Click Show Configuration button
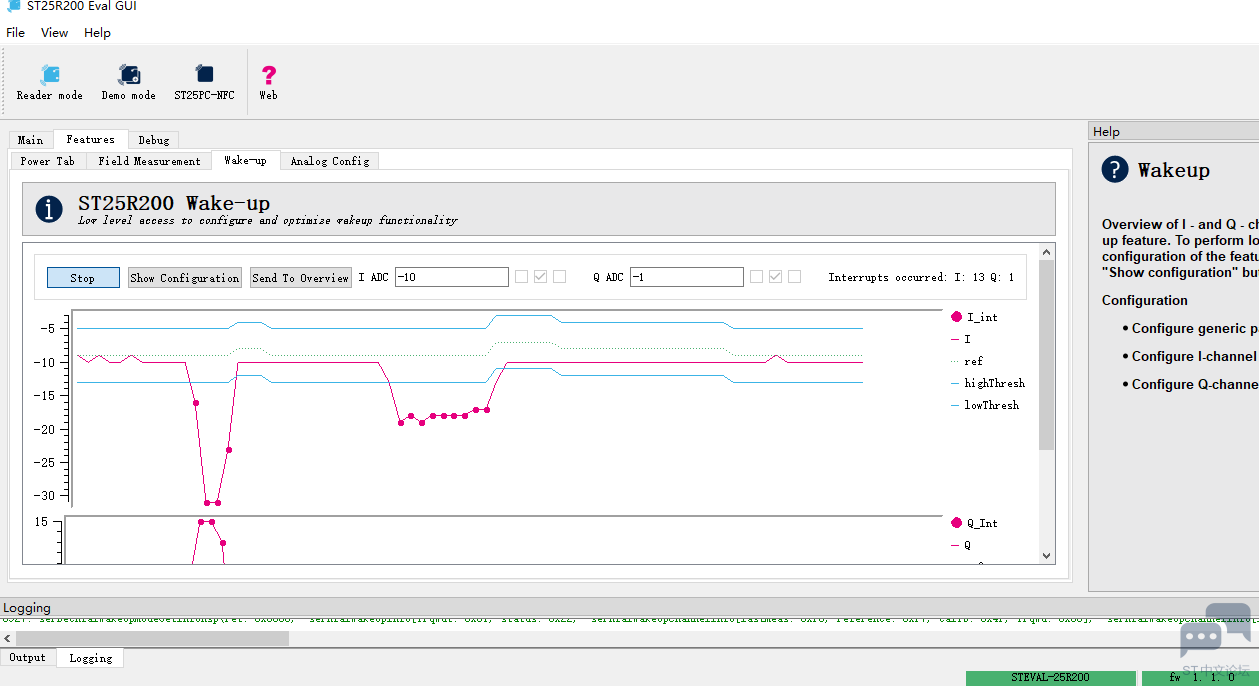 pyautogui.click(x=185, y=278)
